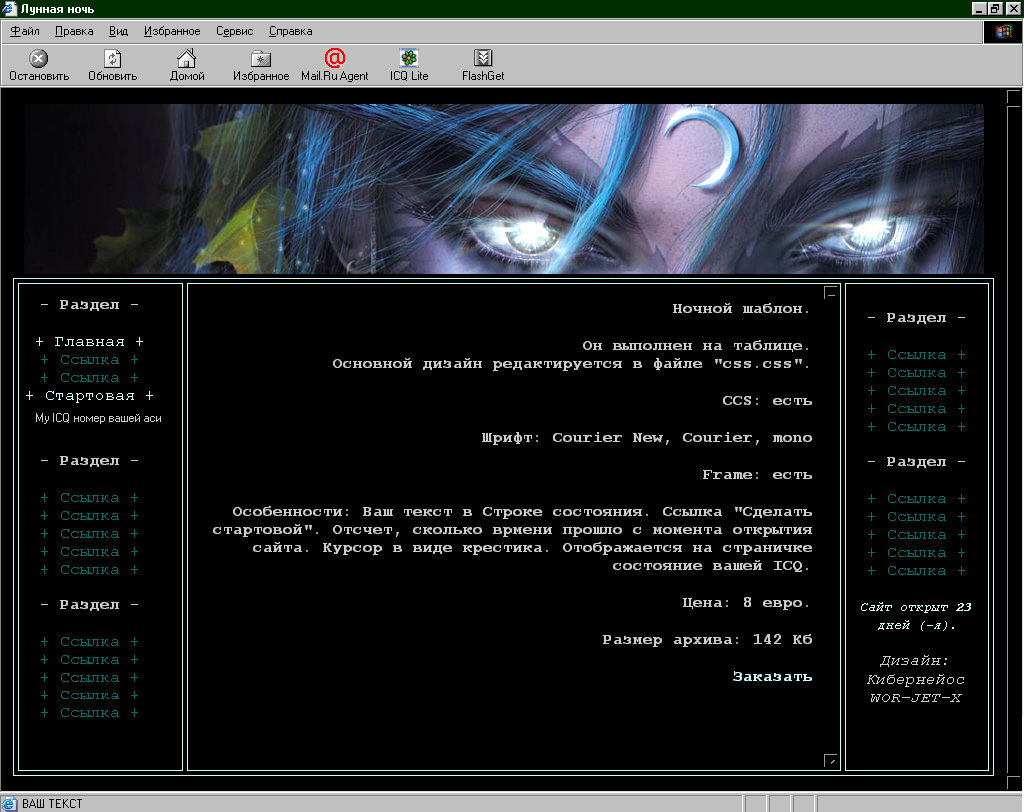Open the Правка menu
Viewport: 1024px width, 812px height.
(74, 31)
